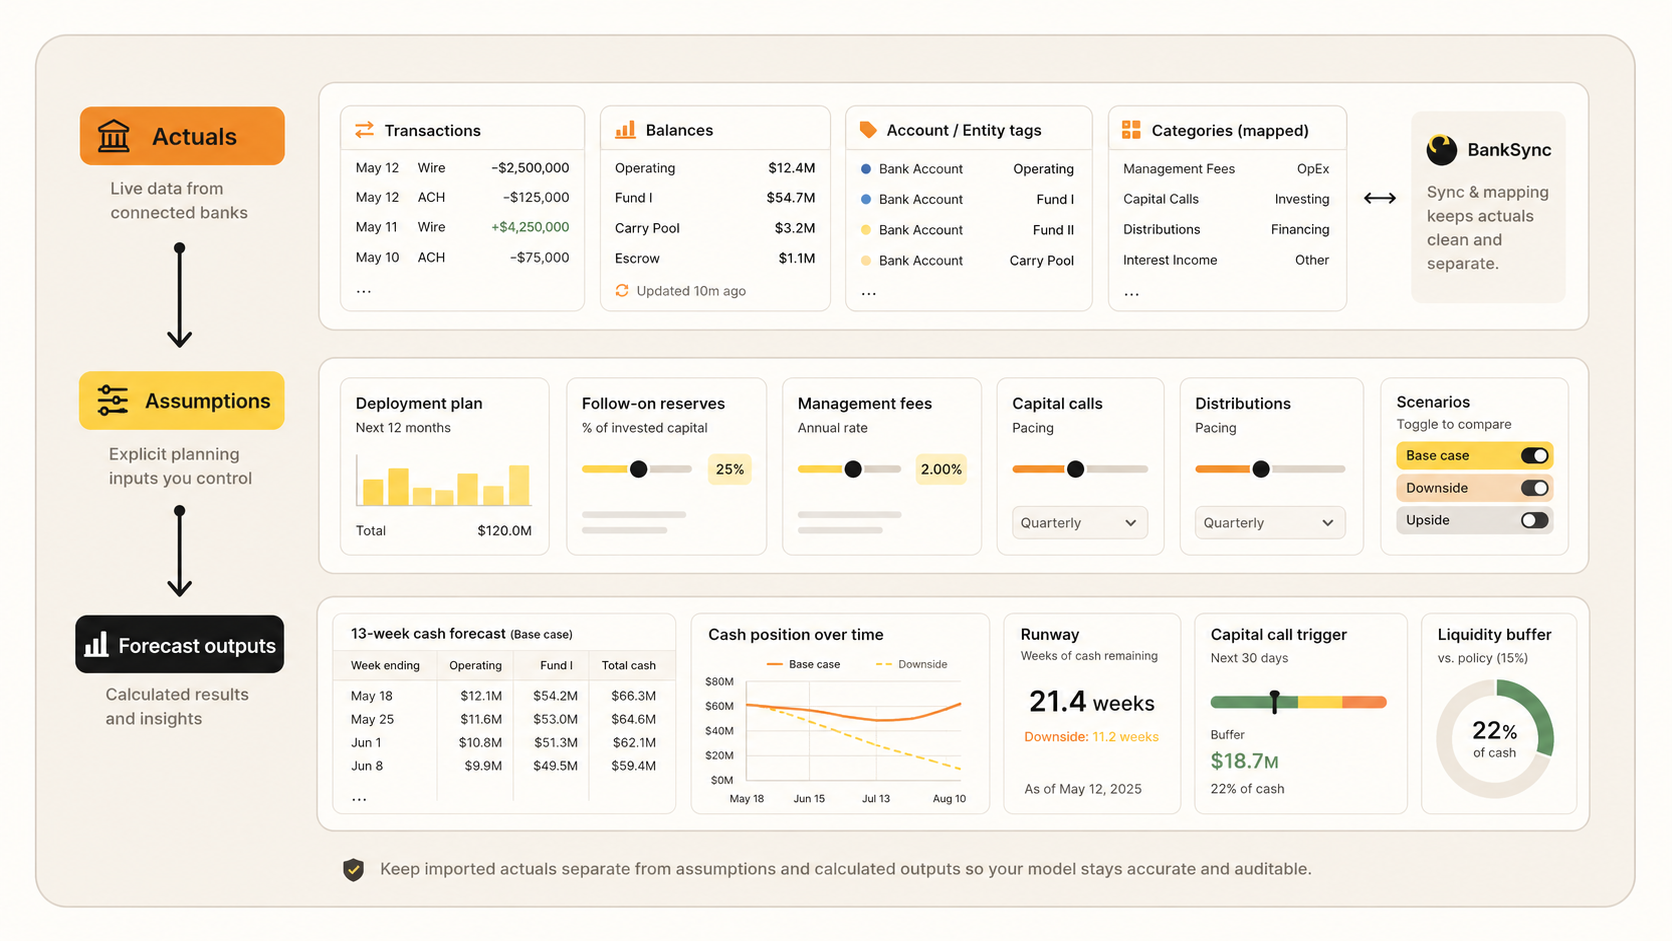This screenshot has height=941, width=1672.
Task: Click the blue dot beside Bank Account Fund I
Action: coord(866,199)
